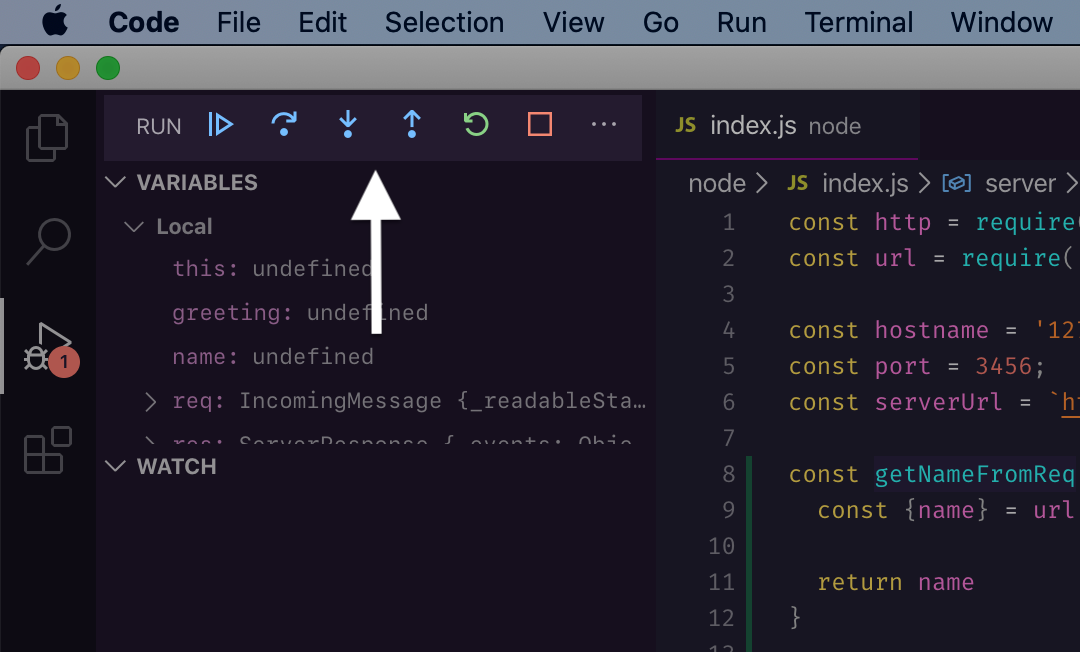Collapse the Local variables scope
1080x652 pixels.
tap(134, 226)
